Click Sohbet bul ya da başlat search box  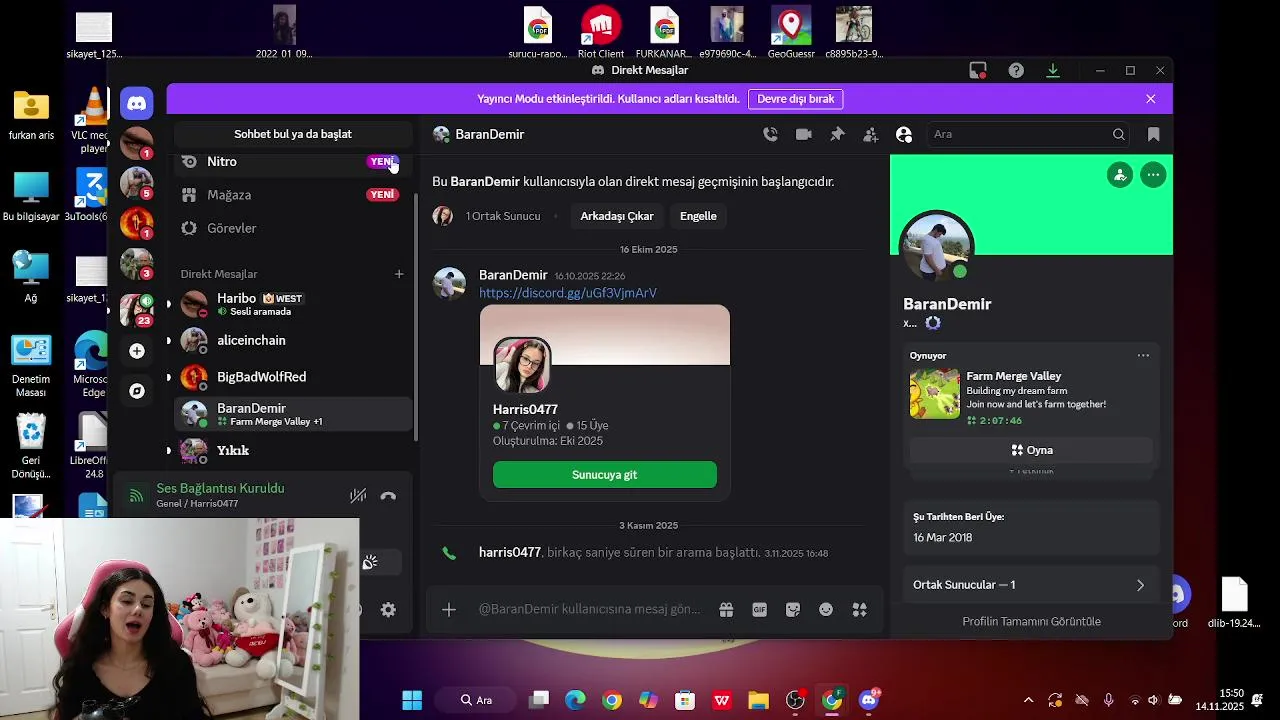pos(293,134)
